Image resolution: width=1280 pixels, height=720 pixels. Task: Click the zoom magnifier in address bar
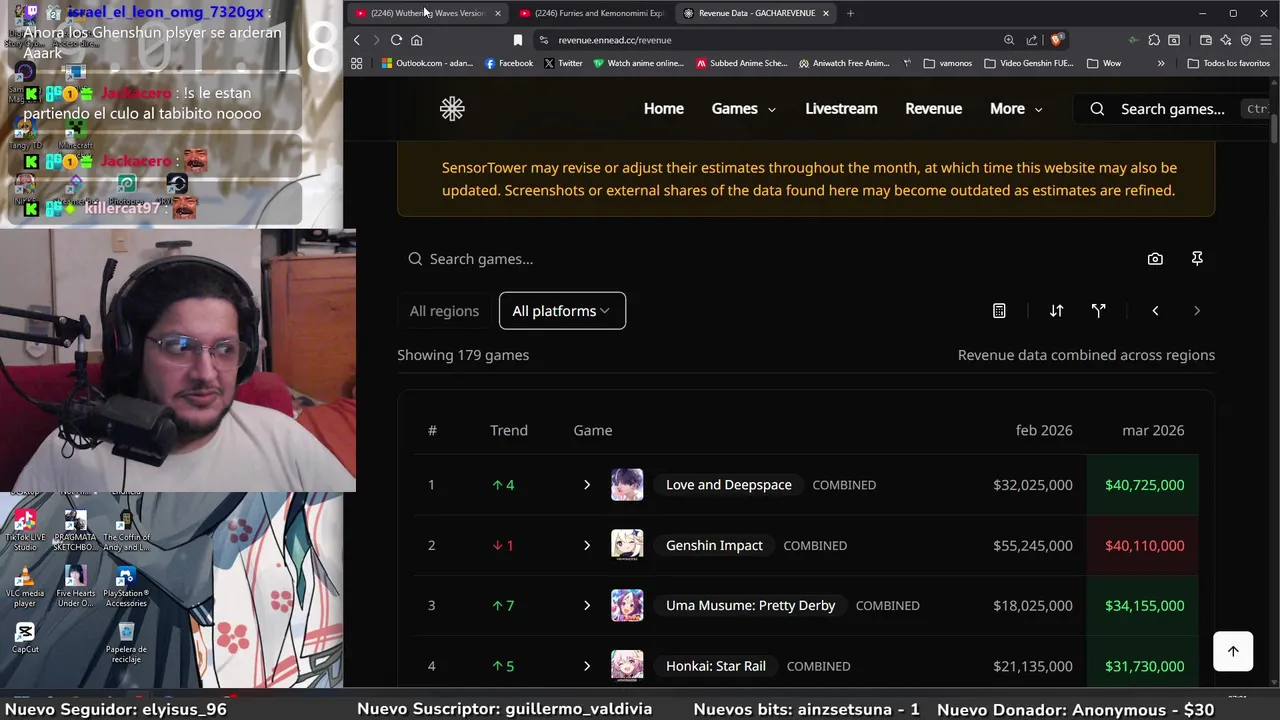(x=1009, y=40)
